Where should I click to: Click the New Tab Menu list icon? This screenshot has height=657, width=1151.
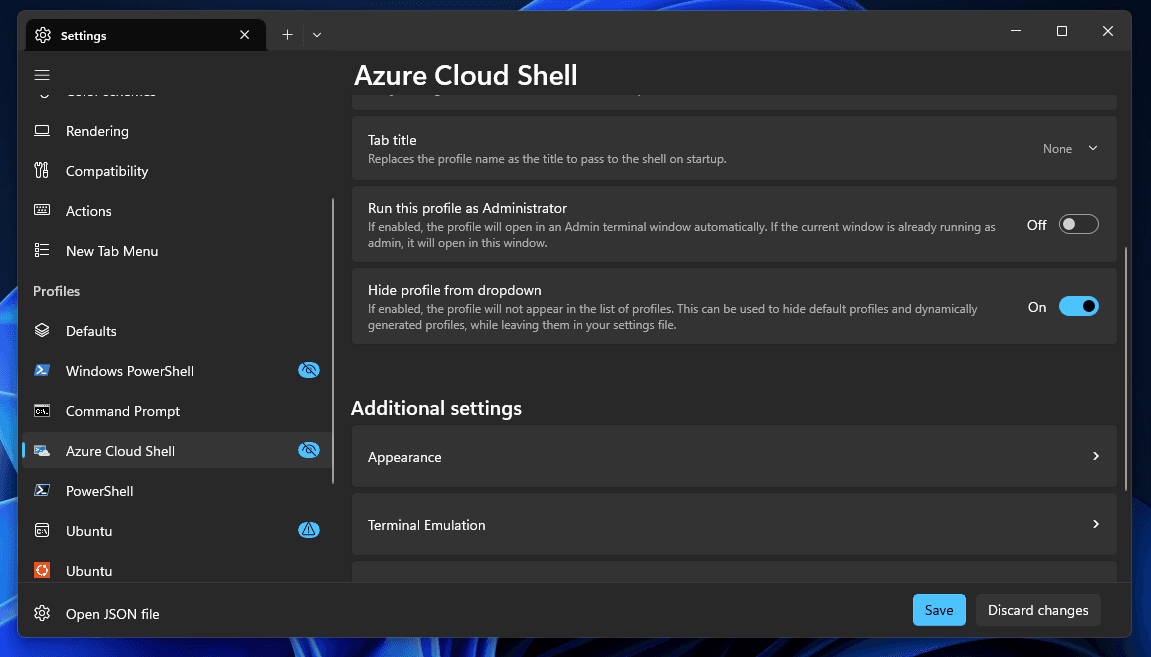(42, 250)
